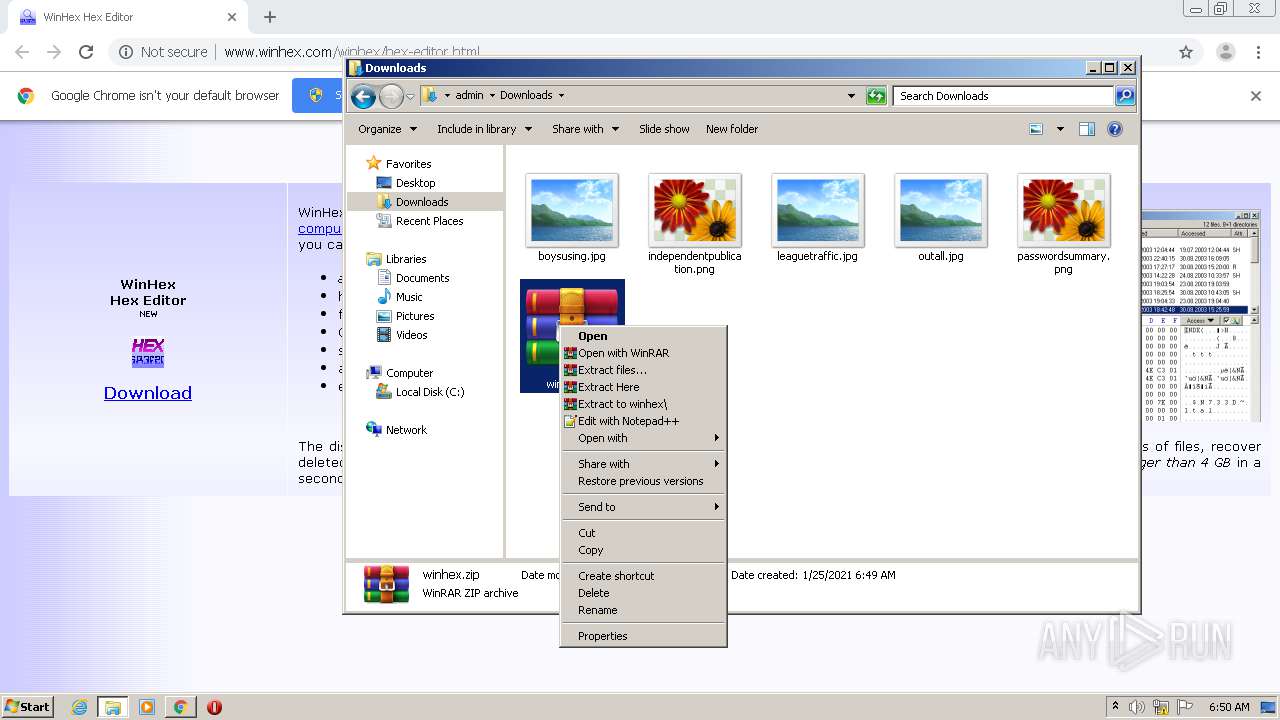Bookmark this page with star icon
The image size is (1280, 720).
click(1186, 52)
